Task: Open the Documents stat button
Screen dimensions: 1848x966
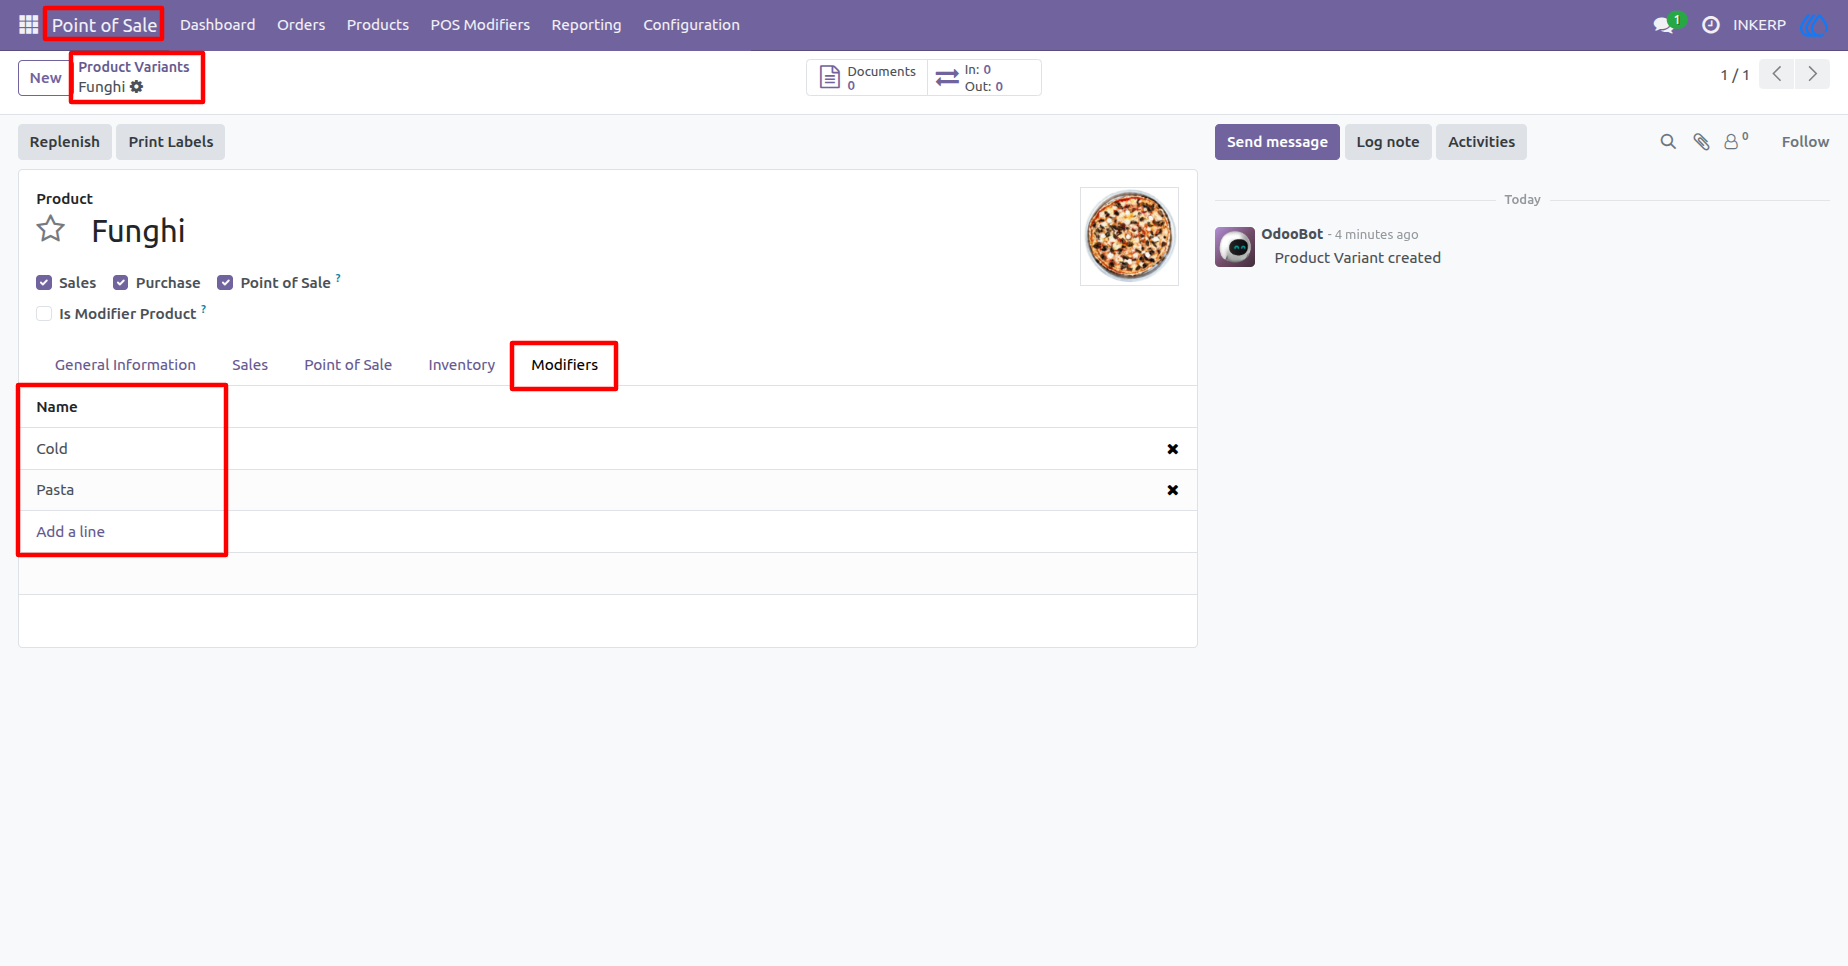Action: coord(867,78)
